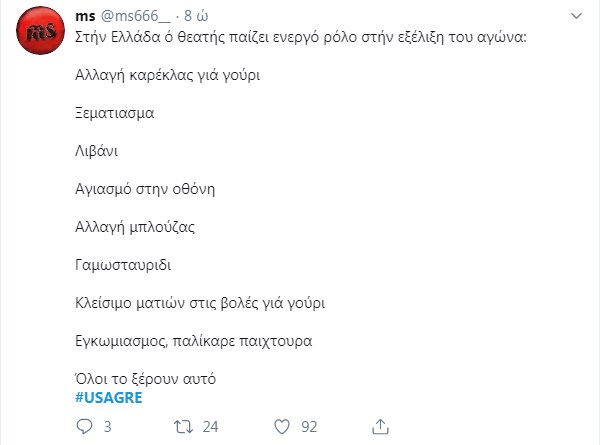Click the retweet count 24
Screen dimensions: 600x445
pyautogui.click(x=210, y=427)
